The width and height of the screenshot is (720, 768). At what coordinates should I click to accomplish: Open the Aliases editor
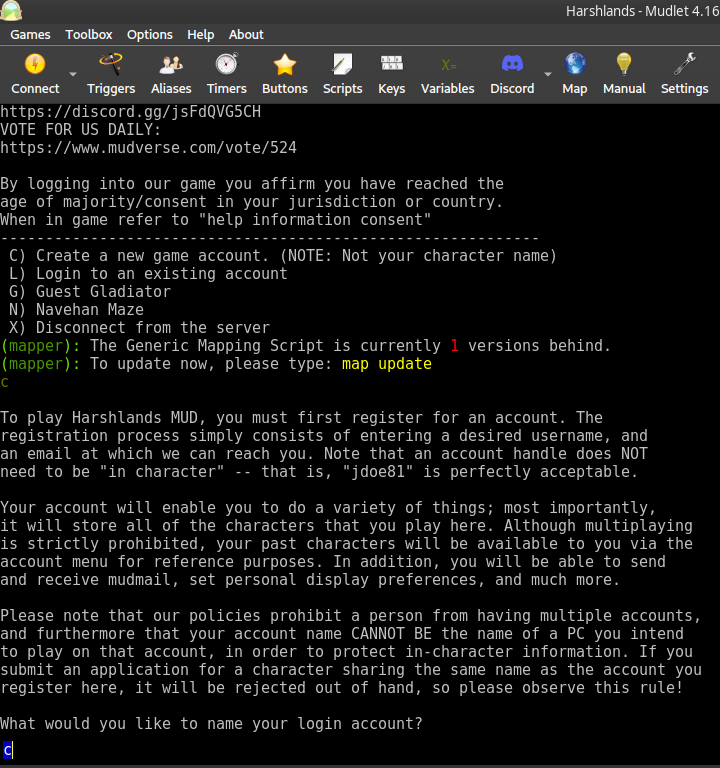coord(171,66)
